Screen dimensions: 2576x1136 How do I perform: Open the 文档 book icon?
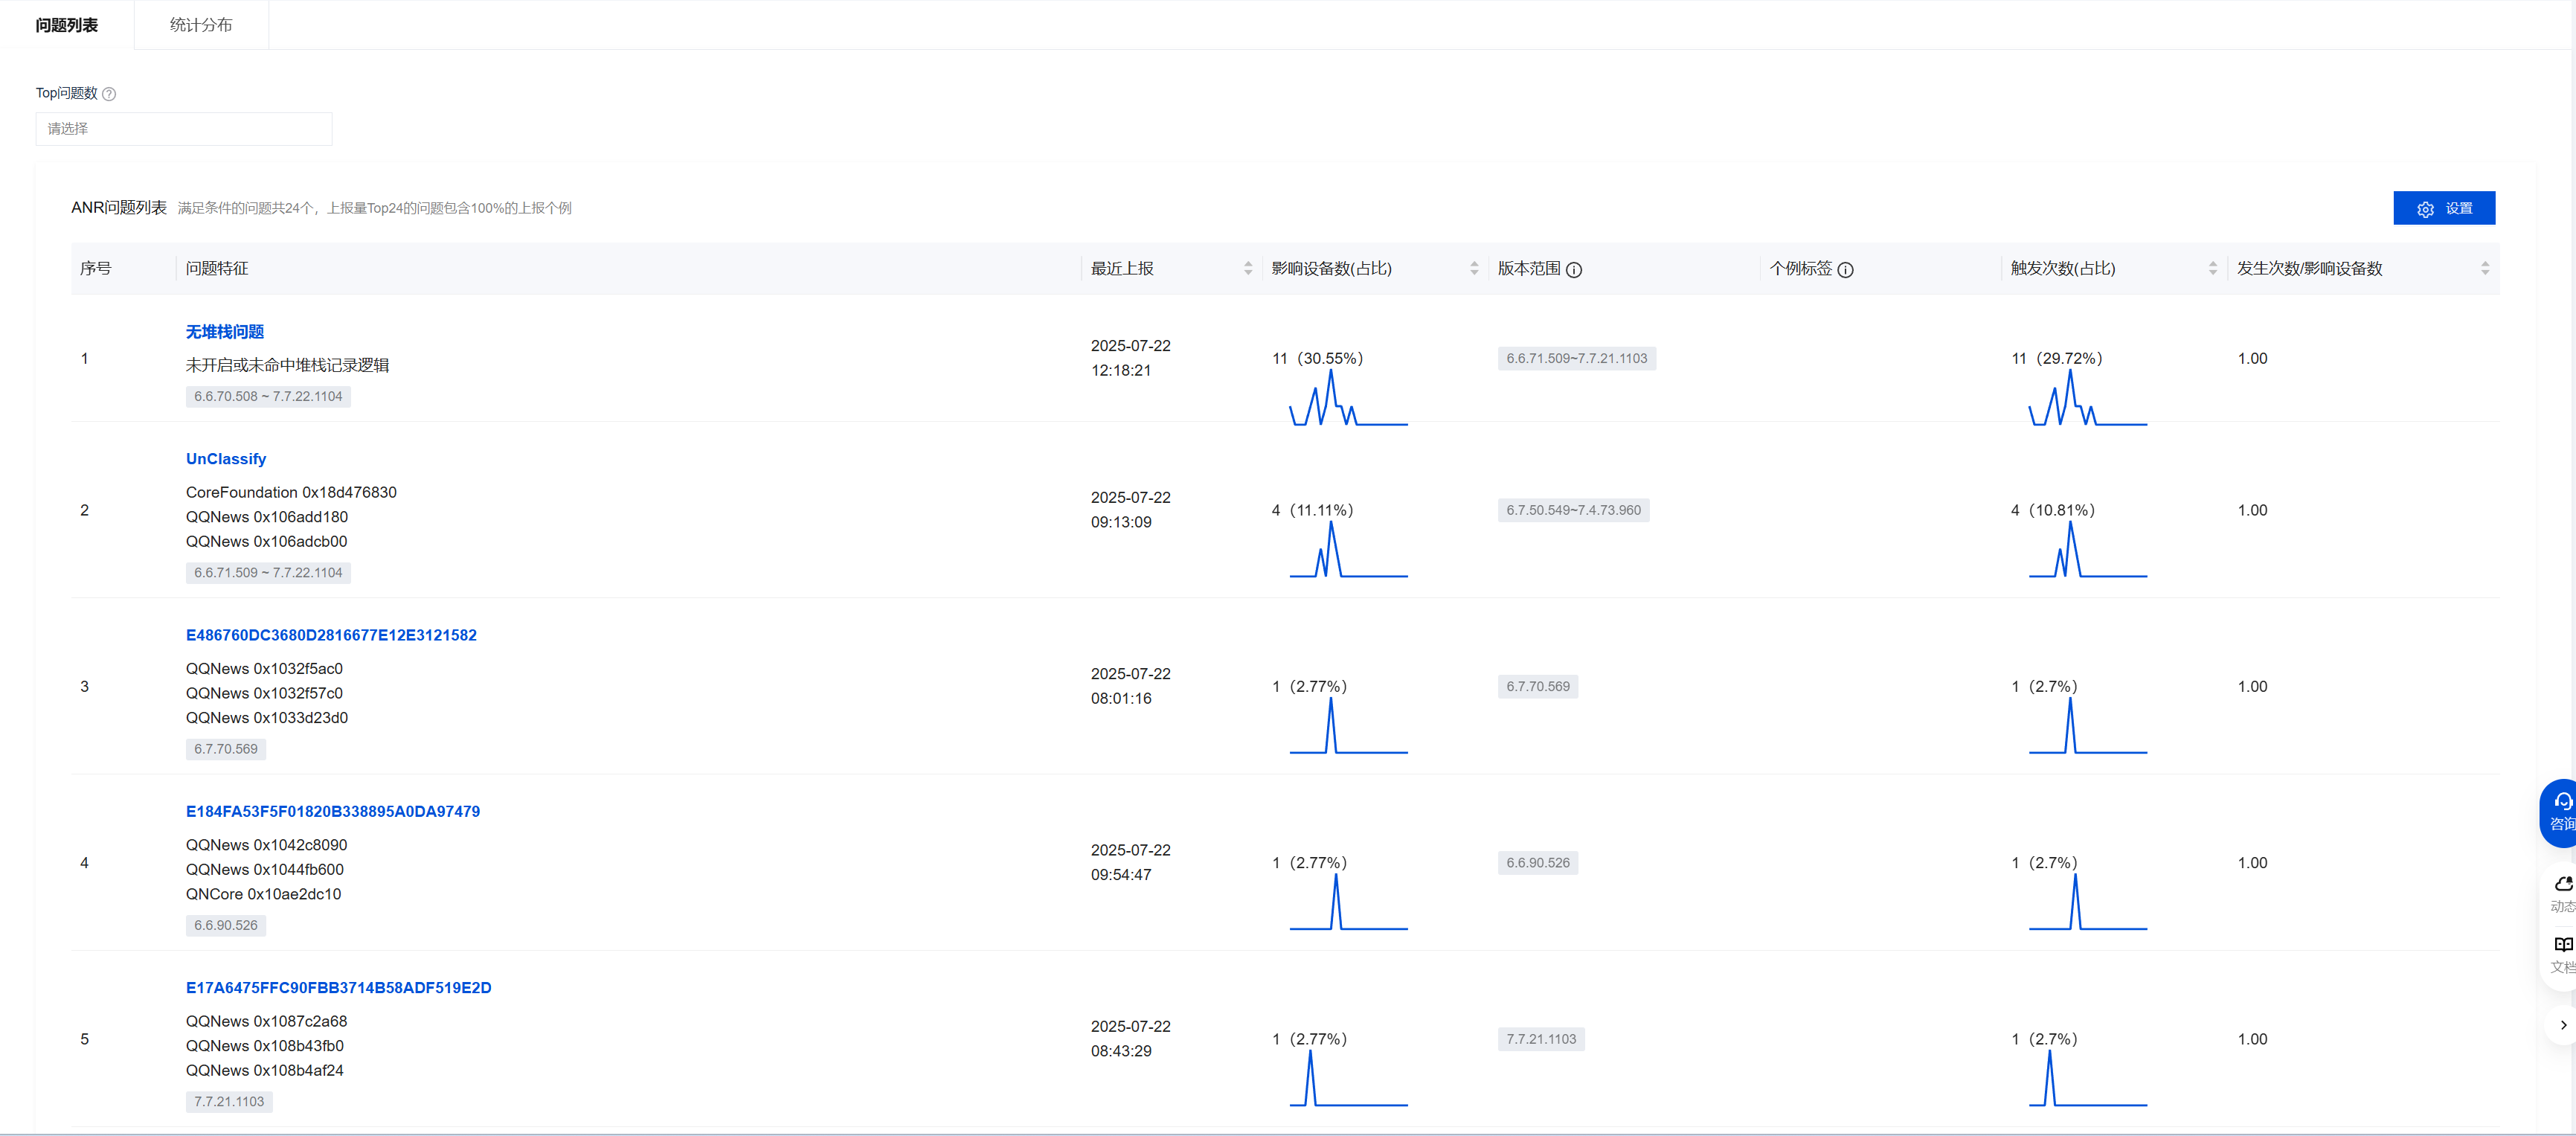click(2562, 954)
